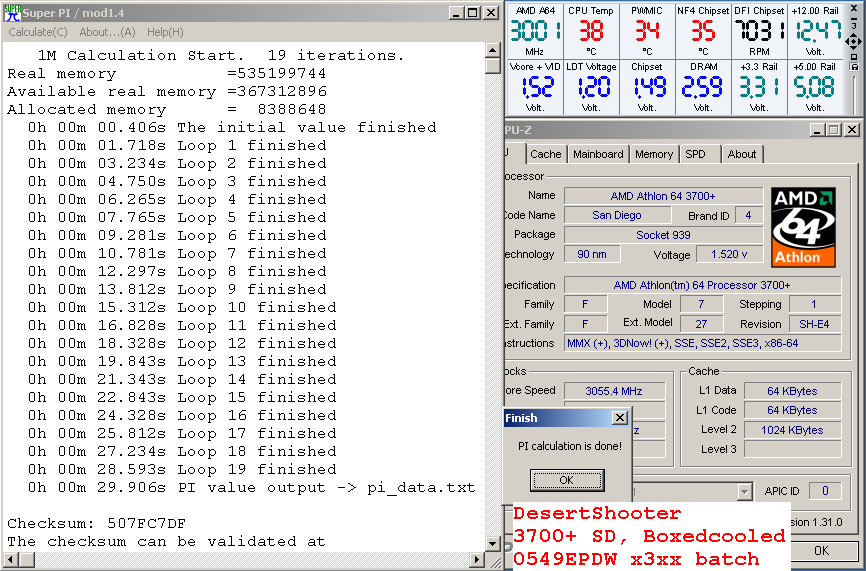
Task: Close the Super PI window
Action: click(490, 13)
